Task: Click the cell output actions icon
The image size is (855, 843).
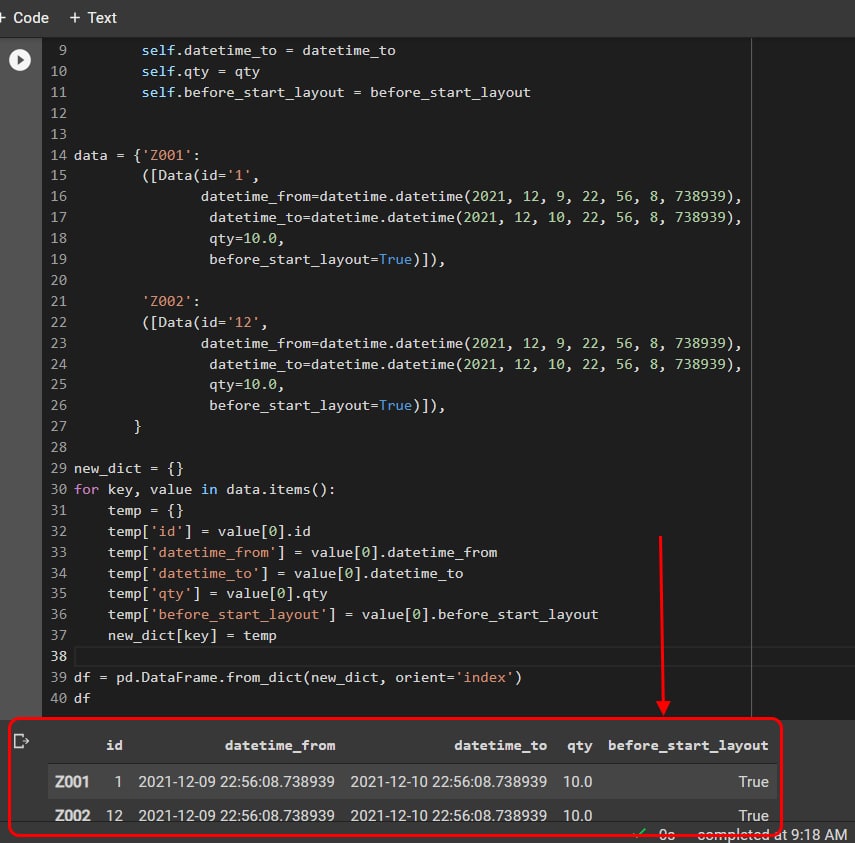Action: click(22, 741)
